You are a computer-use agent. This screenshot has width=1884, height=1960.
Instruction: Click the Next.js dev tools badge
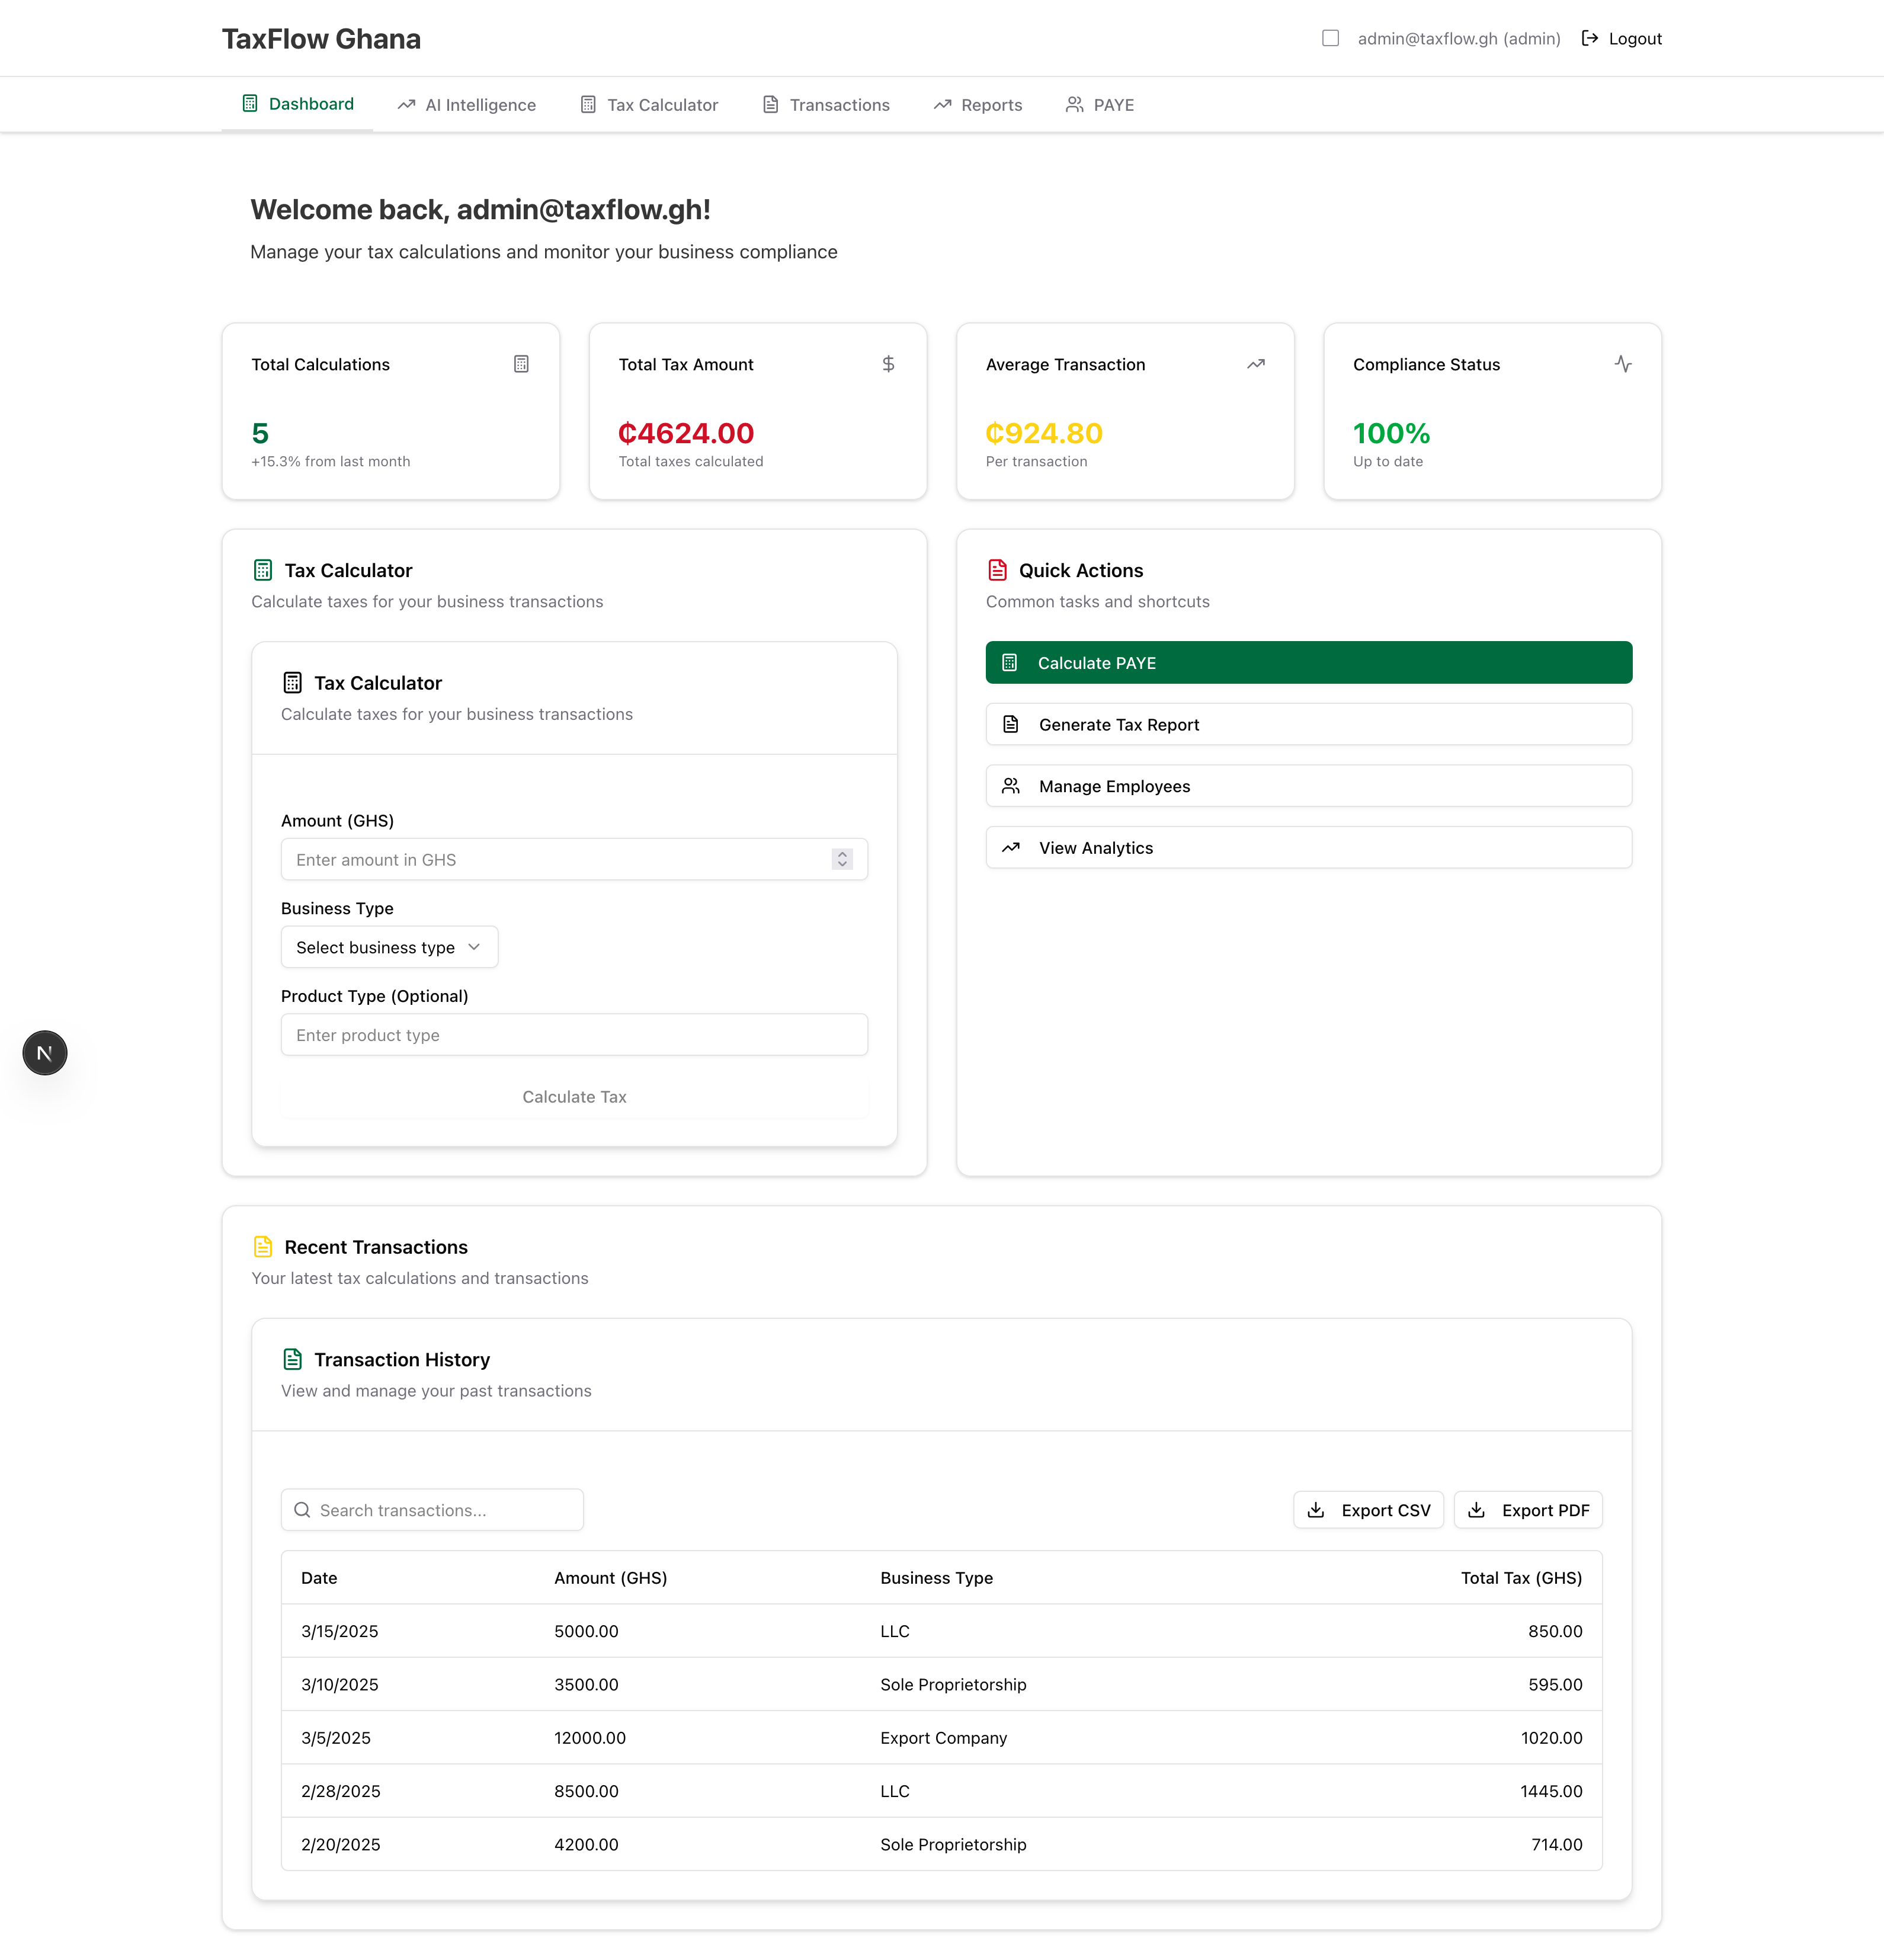click(45, 1053)
